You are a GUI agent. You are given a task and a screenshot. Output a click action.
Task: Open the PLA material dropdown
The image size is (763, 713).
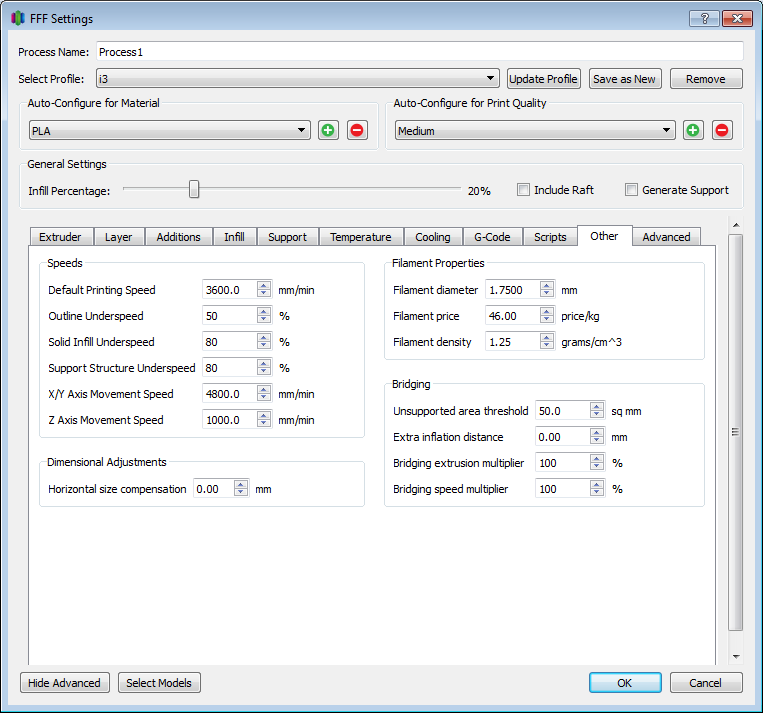(170, 130)
